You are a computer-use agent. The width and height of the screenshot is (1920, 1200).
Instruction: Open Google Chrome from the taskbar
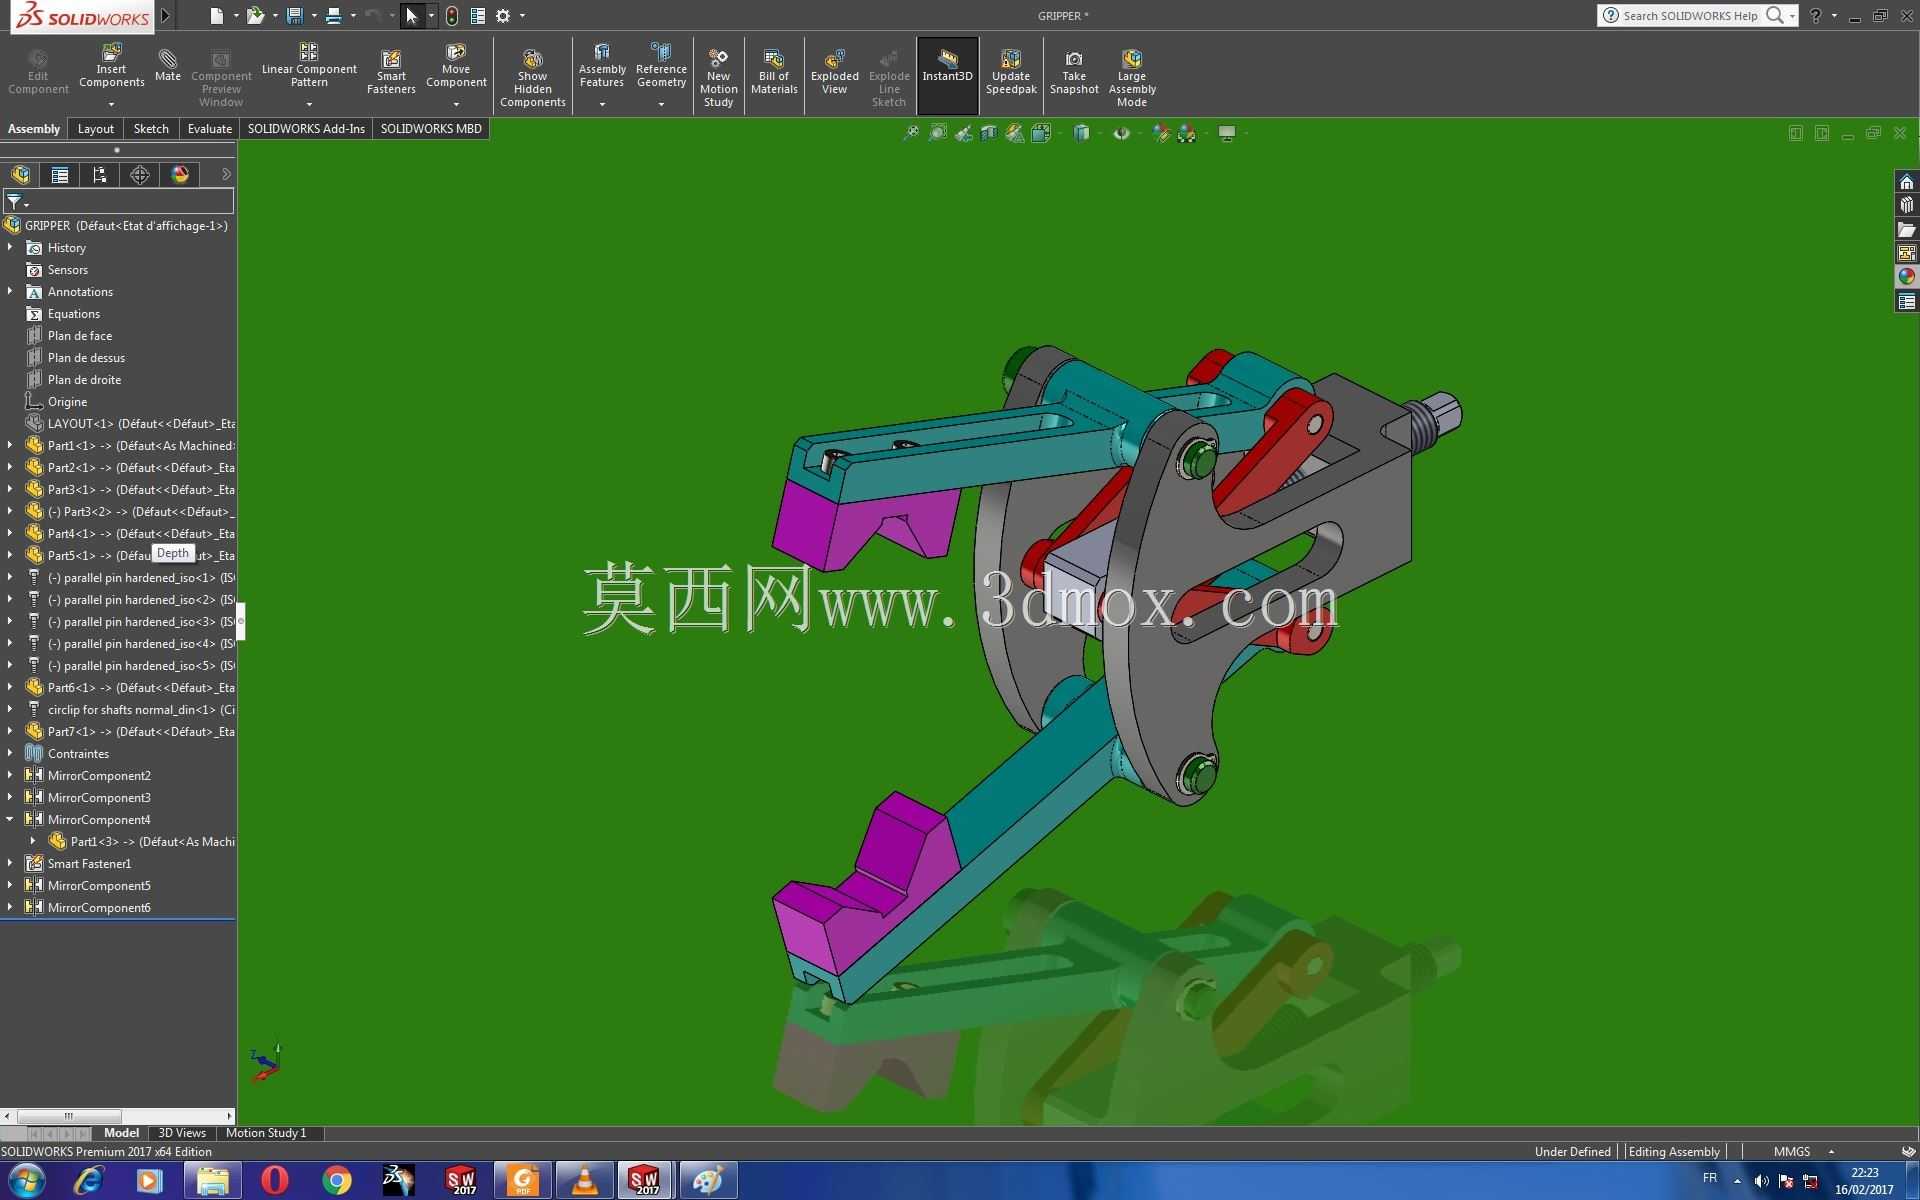point(337,1181)
